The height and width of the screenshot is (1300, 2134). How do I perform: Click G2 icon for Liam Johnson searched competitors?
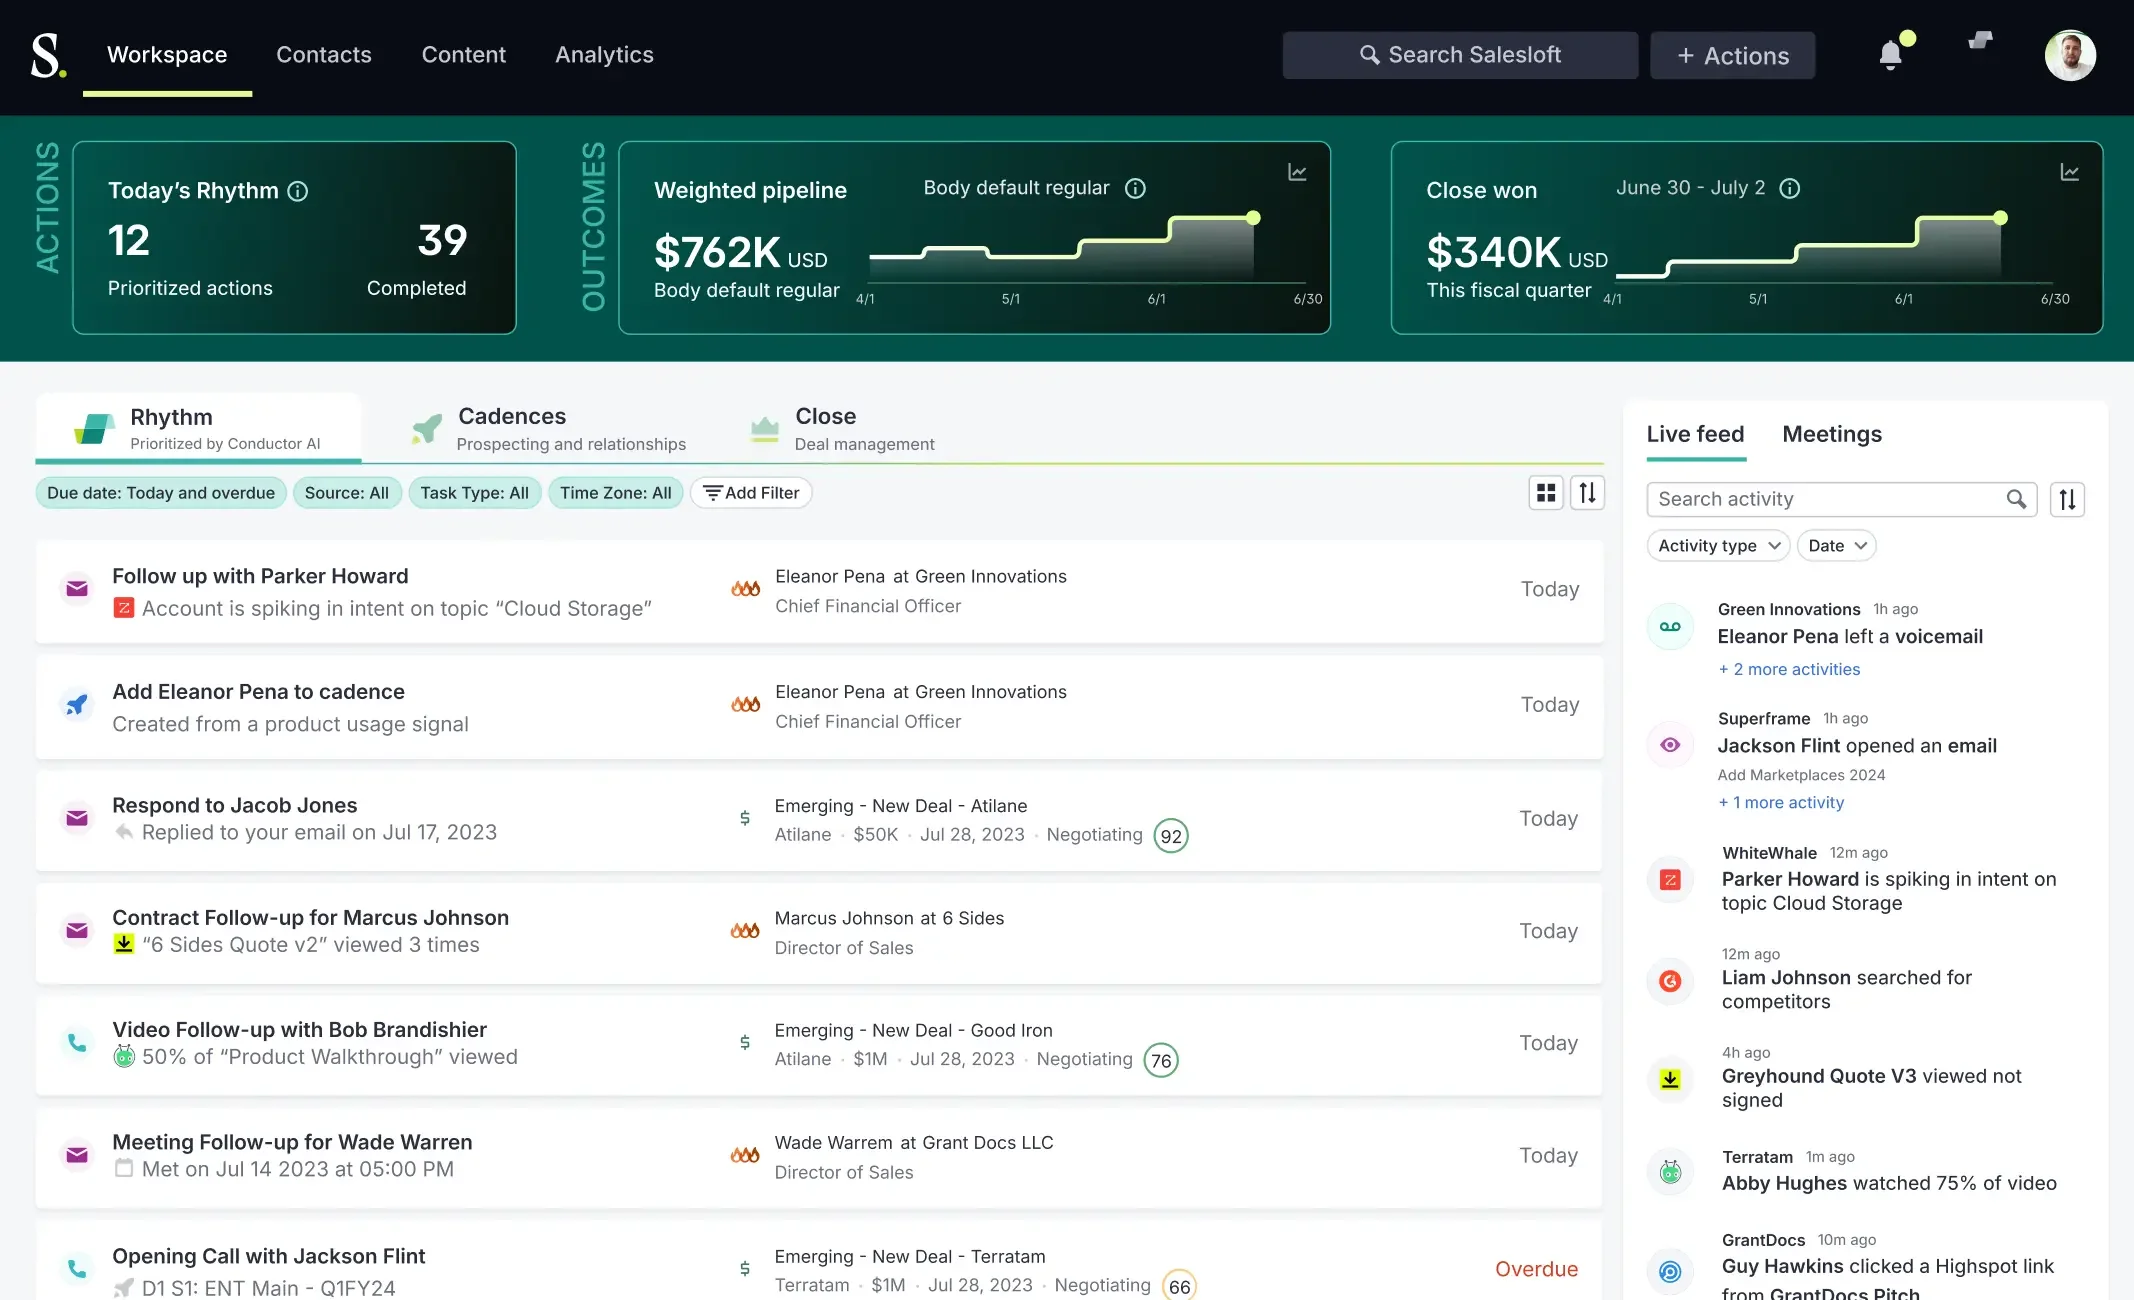(x=1670, y=981)
